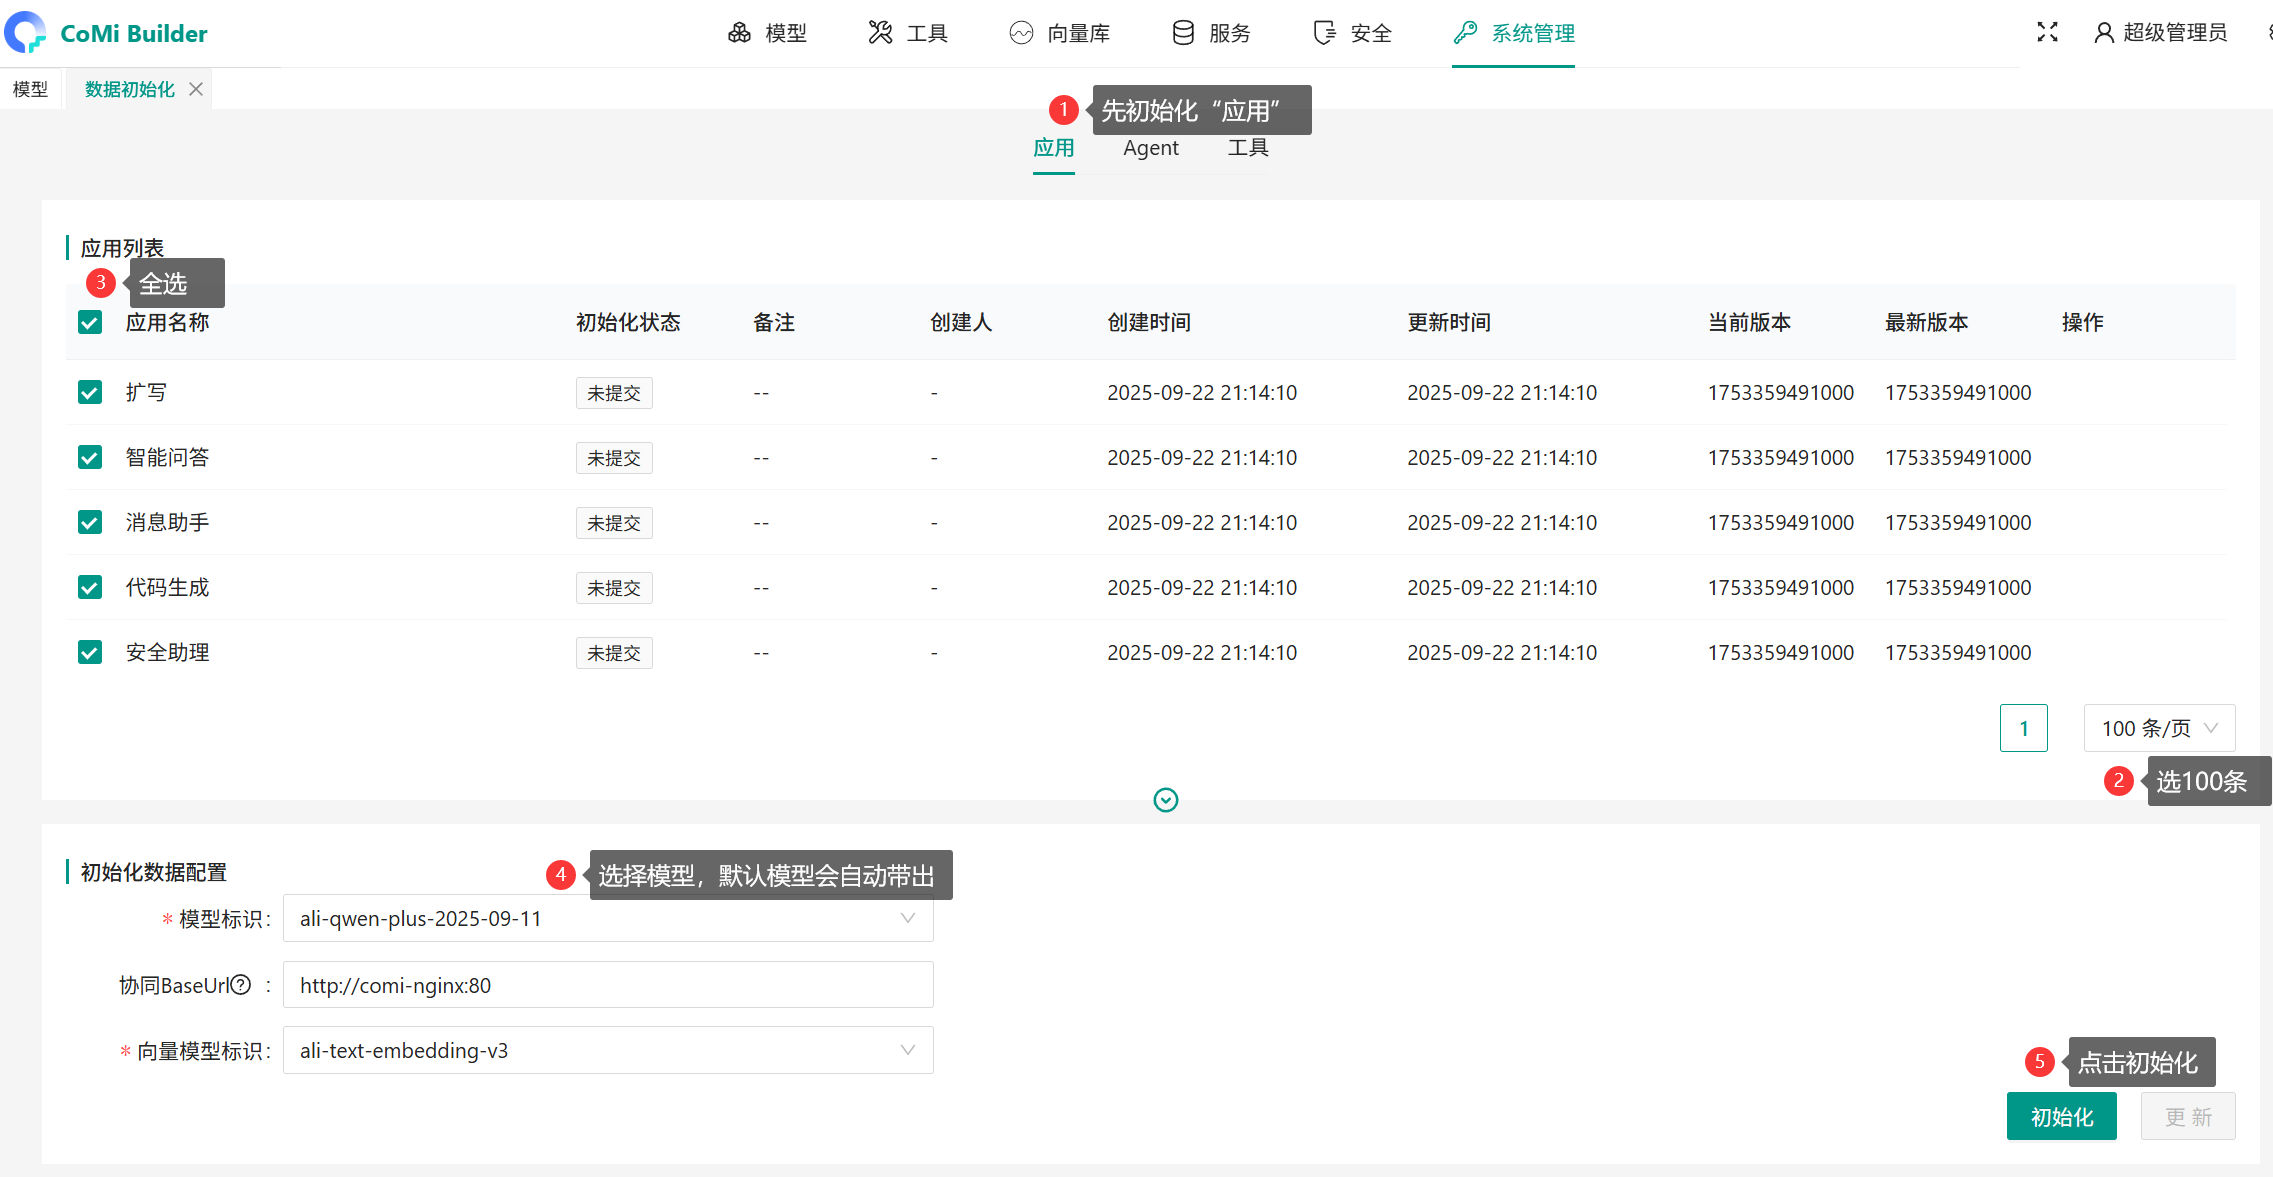
Task: Click the CoMi Builder logo icon
Action: coord(25,32)
